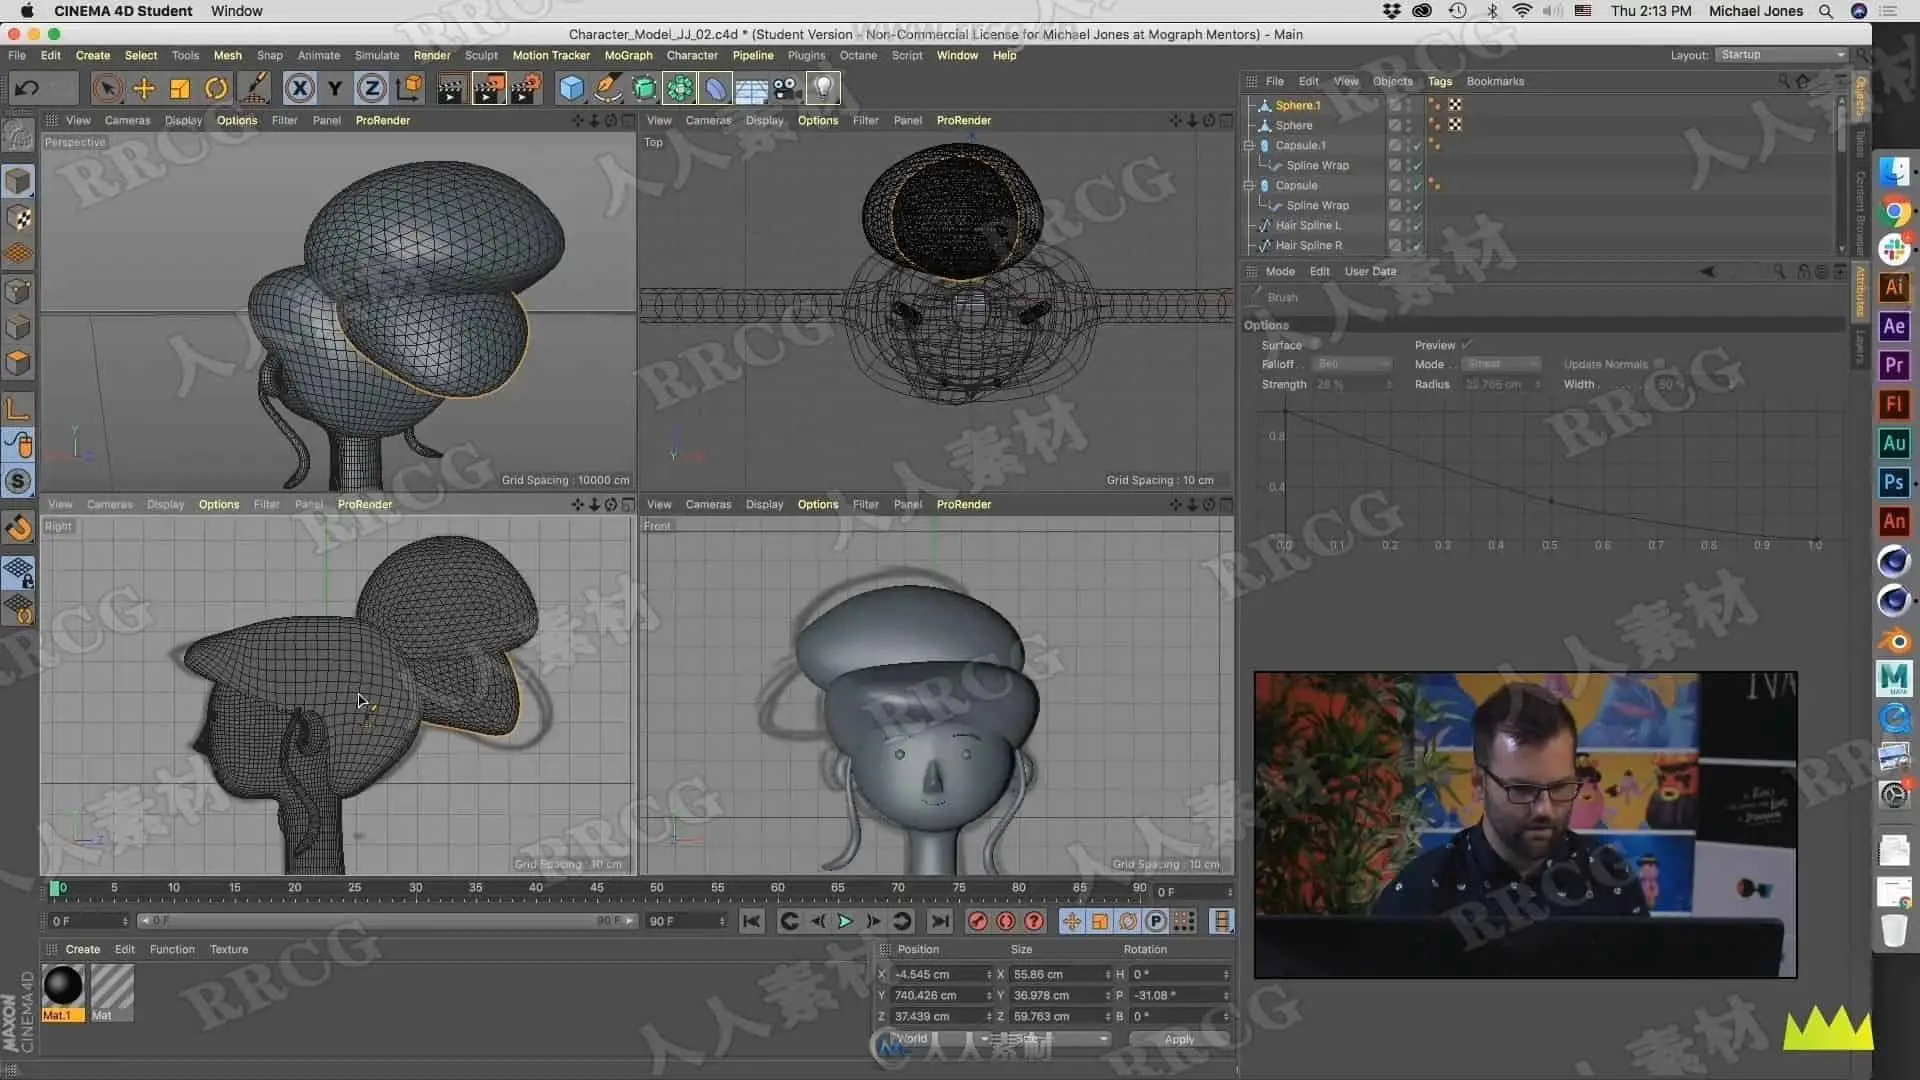Viewport: 1920px width, 1080px height.
Task: Click the Apply button in coordinates panel
Action: coord(1179,1039)
